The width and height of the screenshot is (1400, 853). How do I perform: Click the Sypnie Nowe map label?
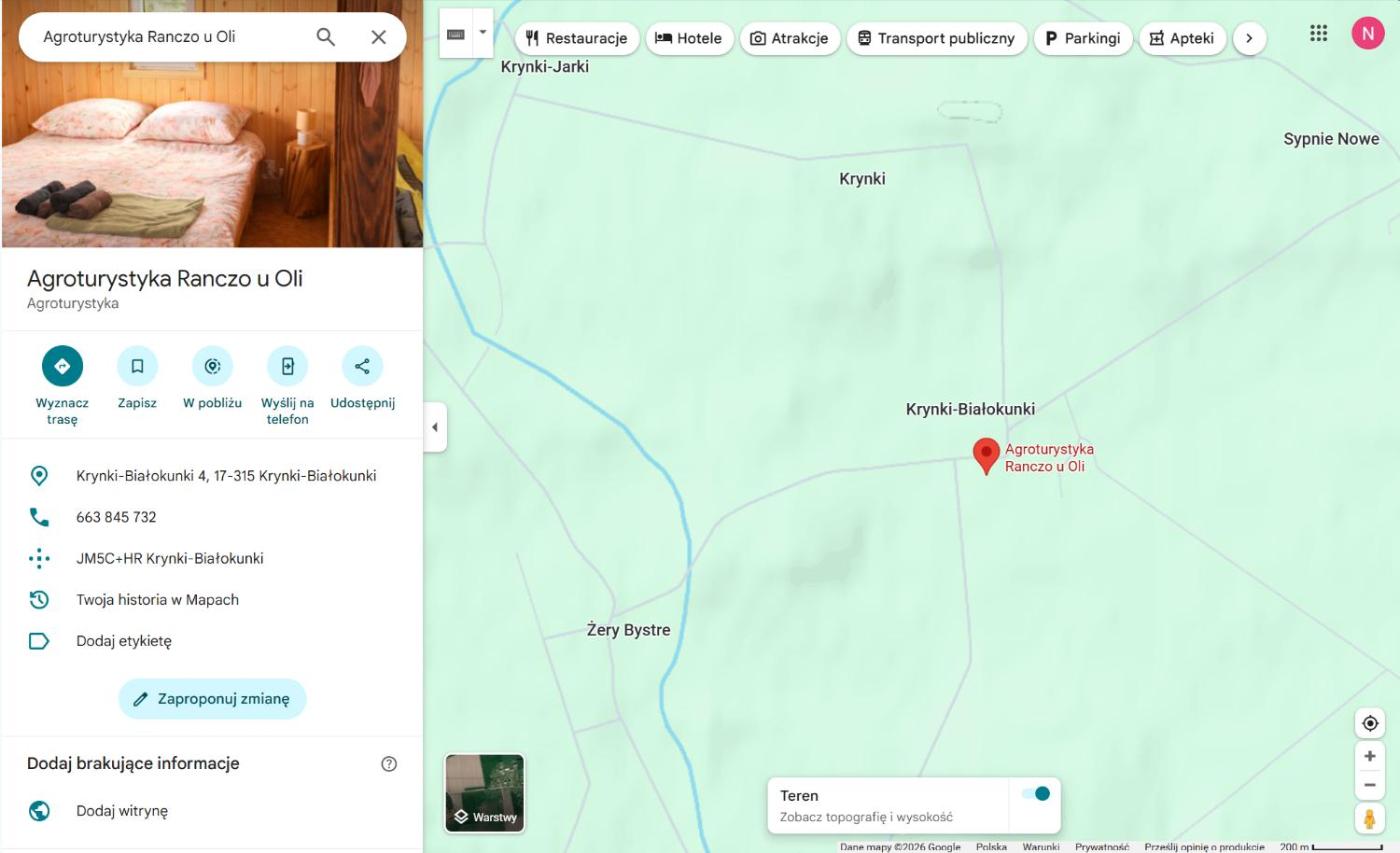(1331, 139)
